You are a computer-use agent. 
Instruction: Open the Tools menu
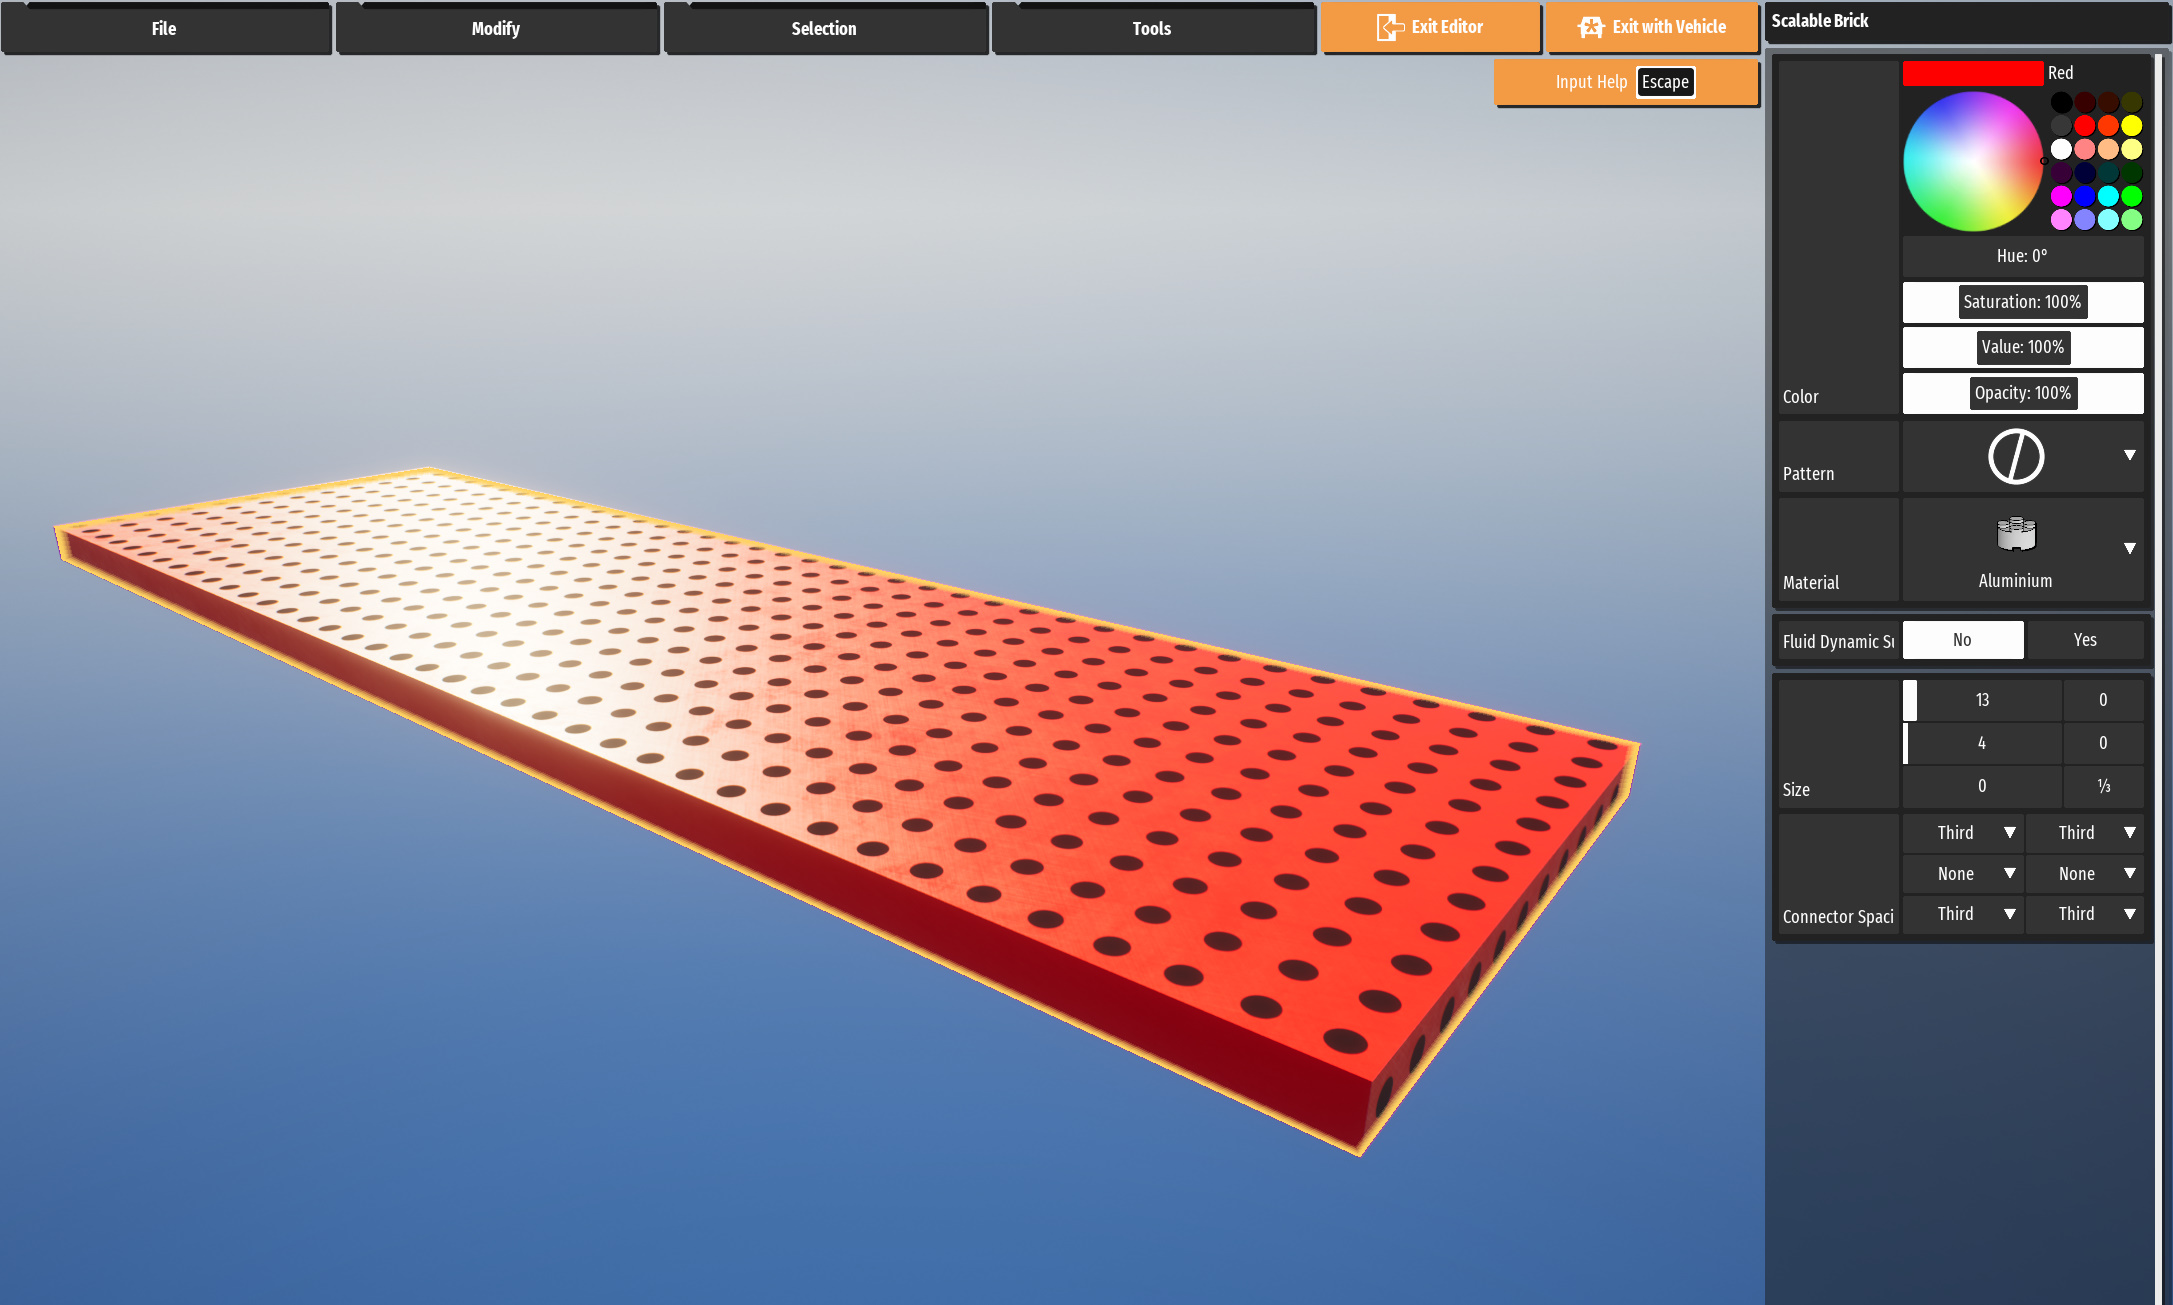tap(1152, 29)
